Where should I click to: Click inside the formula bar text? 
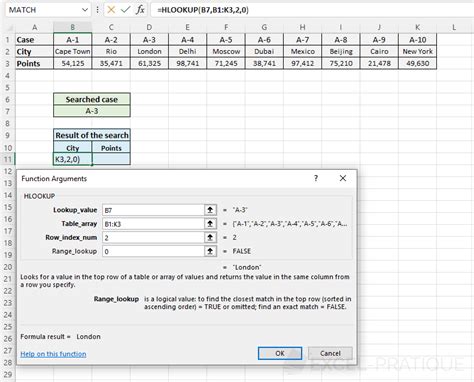[203, 10]
